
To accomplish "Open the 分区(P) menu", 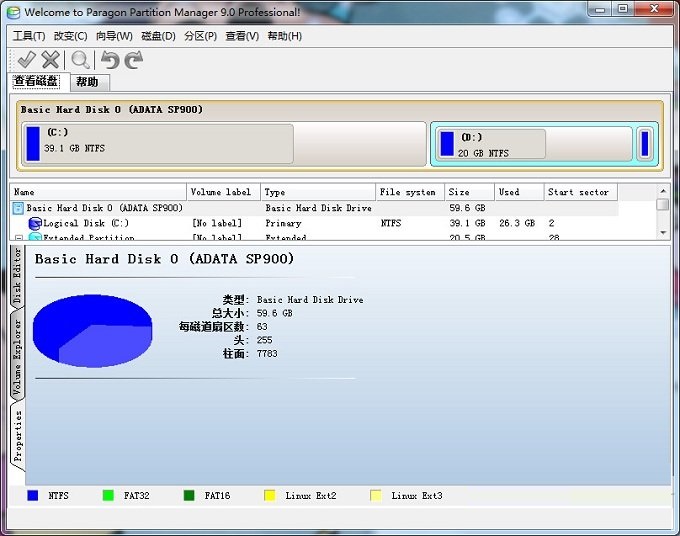I will [x=200, y=36].
